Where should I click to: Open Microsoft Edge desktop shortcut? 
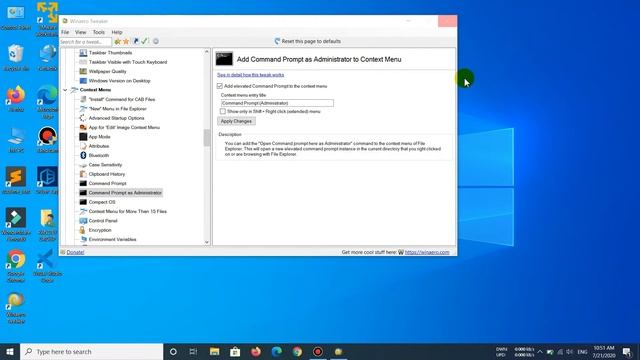tap(47, 102)
